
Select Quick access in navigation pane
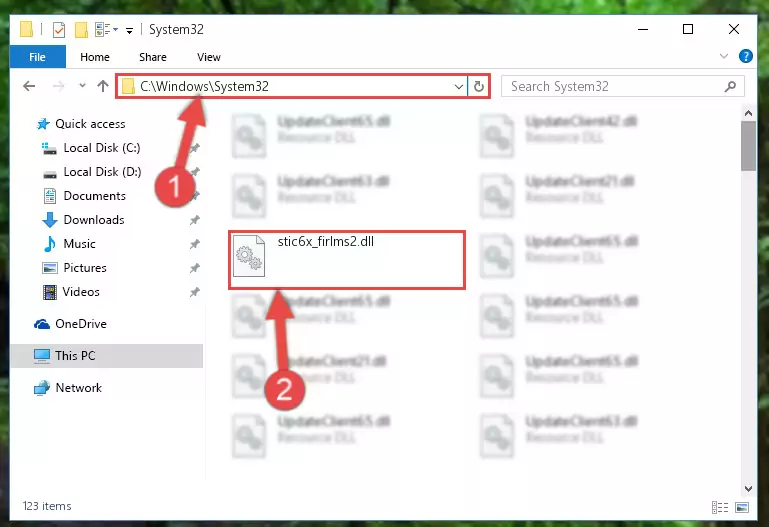90,124
